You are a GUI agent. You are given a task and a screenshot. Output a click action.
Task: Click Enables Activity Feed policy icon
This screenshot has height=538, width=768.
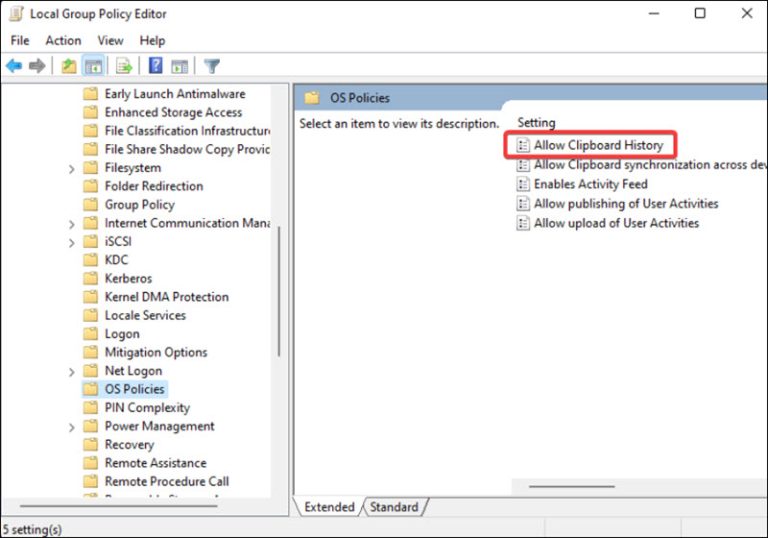coord(523,184)
